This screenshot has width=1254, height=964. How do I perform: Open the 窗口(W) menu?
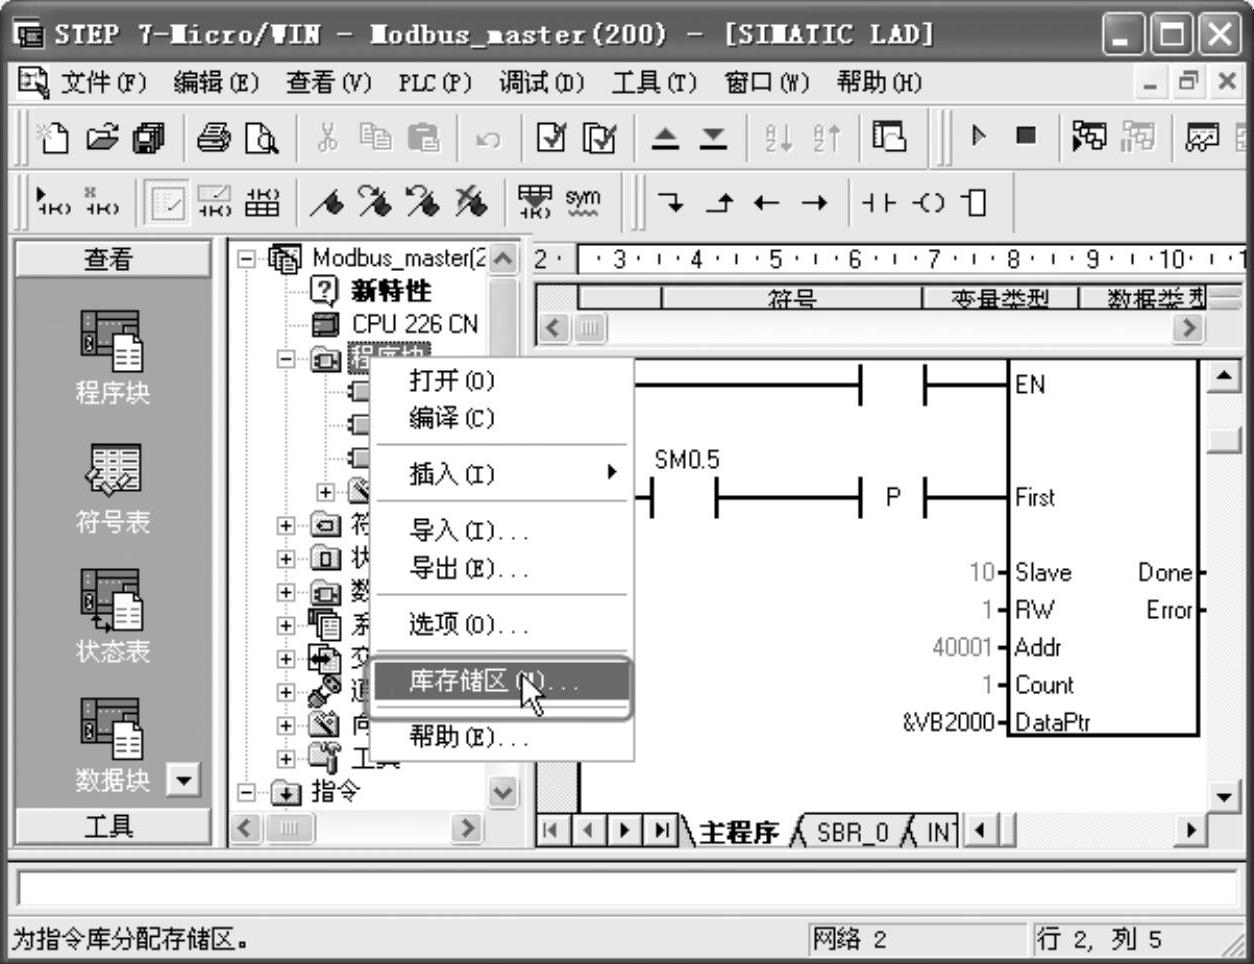tap(767, 82)
